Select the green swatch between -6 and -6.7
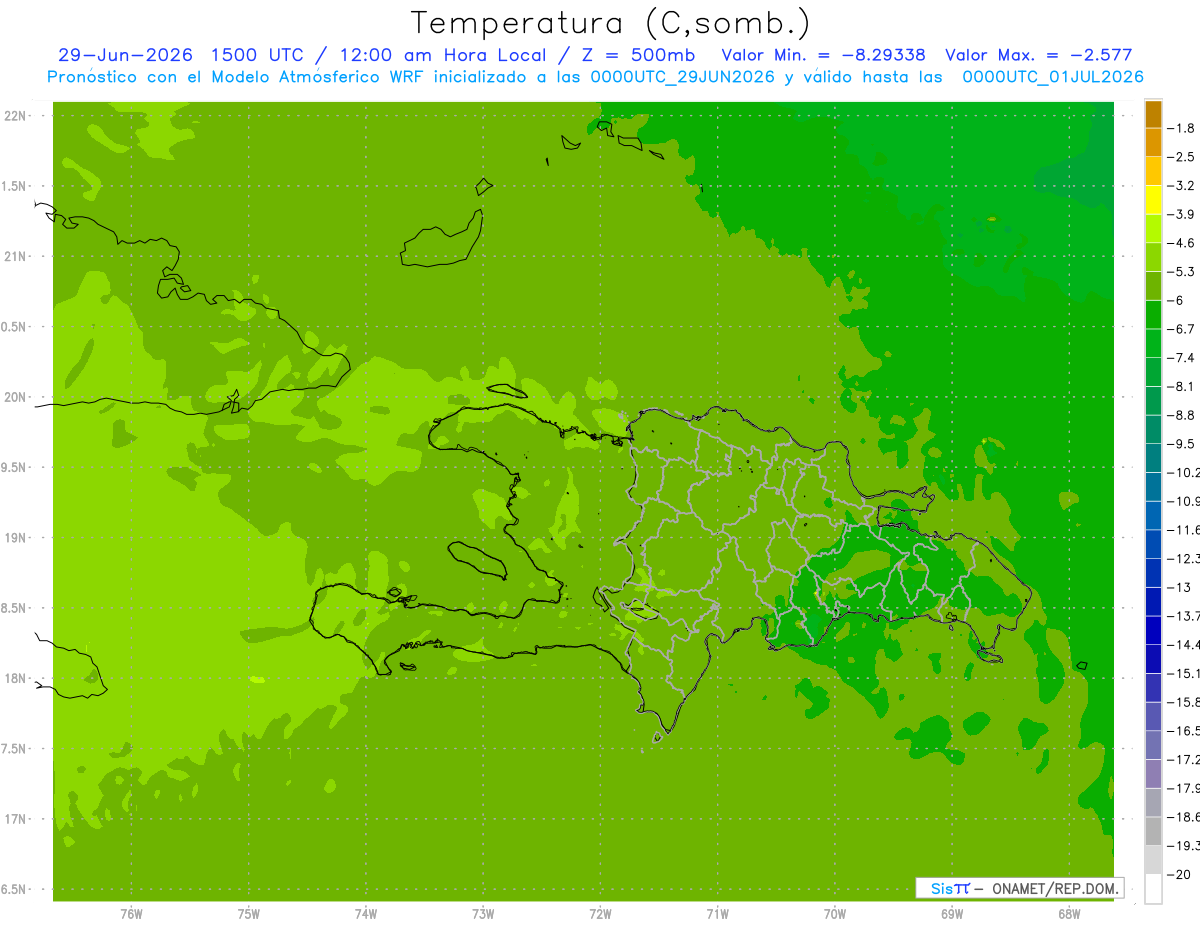 1153,315
